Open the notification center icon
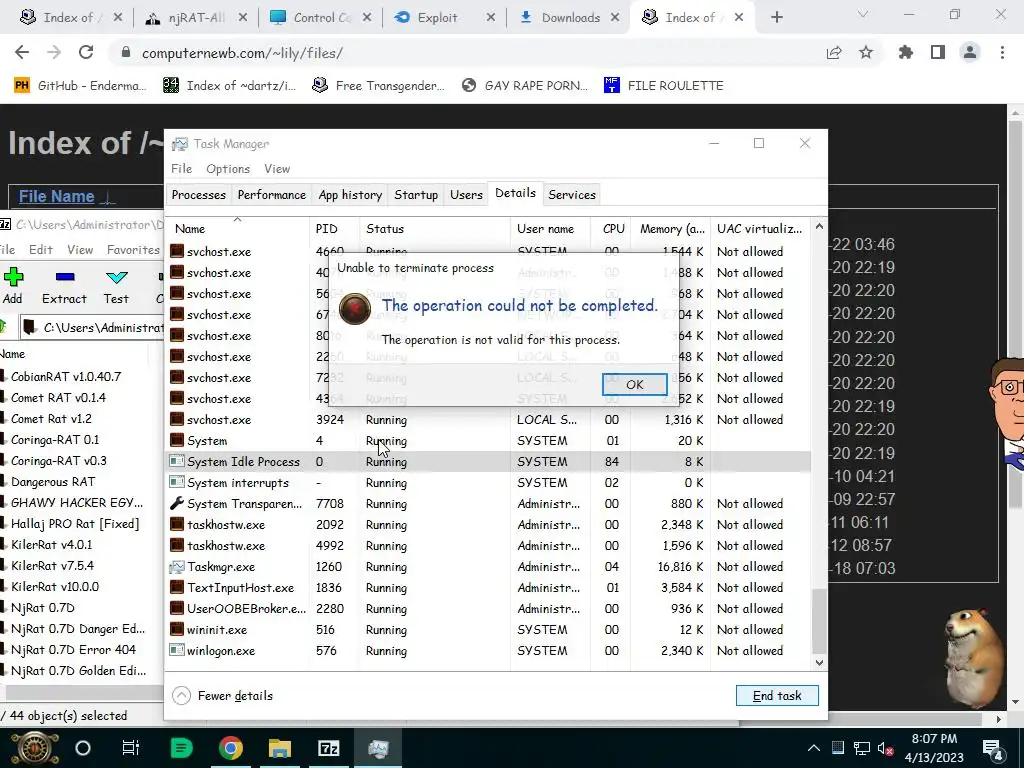The width and height of the screenshot is (1024, 768). click(993, 748)
